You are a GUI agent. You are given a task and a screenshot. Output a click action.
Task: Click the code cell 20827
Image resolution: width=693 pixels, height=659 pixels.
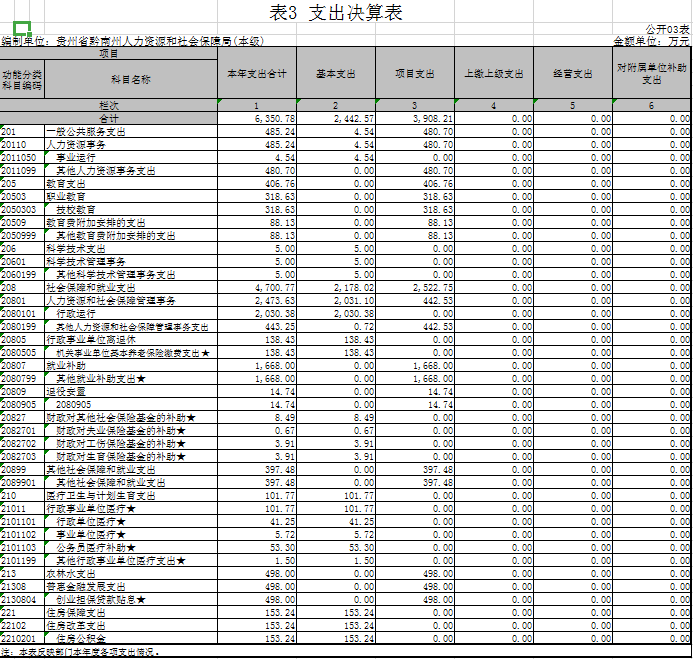point(22,417)
